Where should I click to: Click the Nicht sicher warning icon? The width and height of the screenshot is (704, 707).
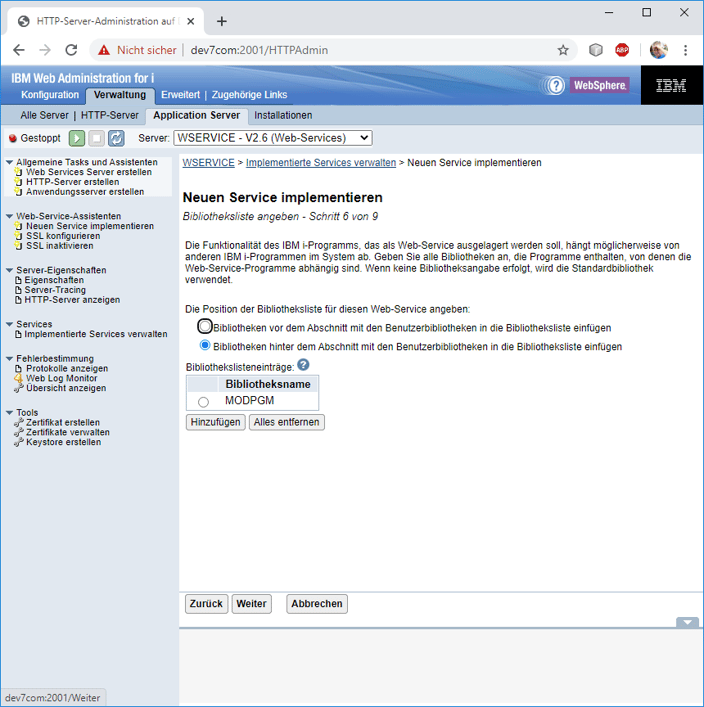(104, 50)
